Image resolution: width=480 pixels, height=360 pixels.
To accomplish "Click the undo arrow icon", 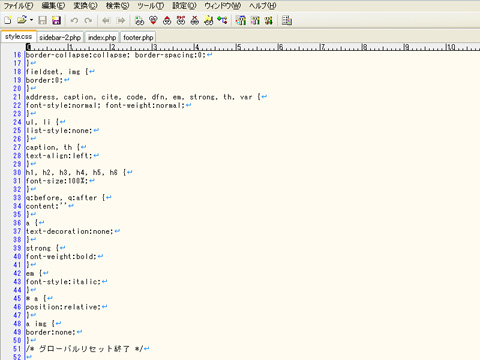I will click(x=74, y=21).
